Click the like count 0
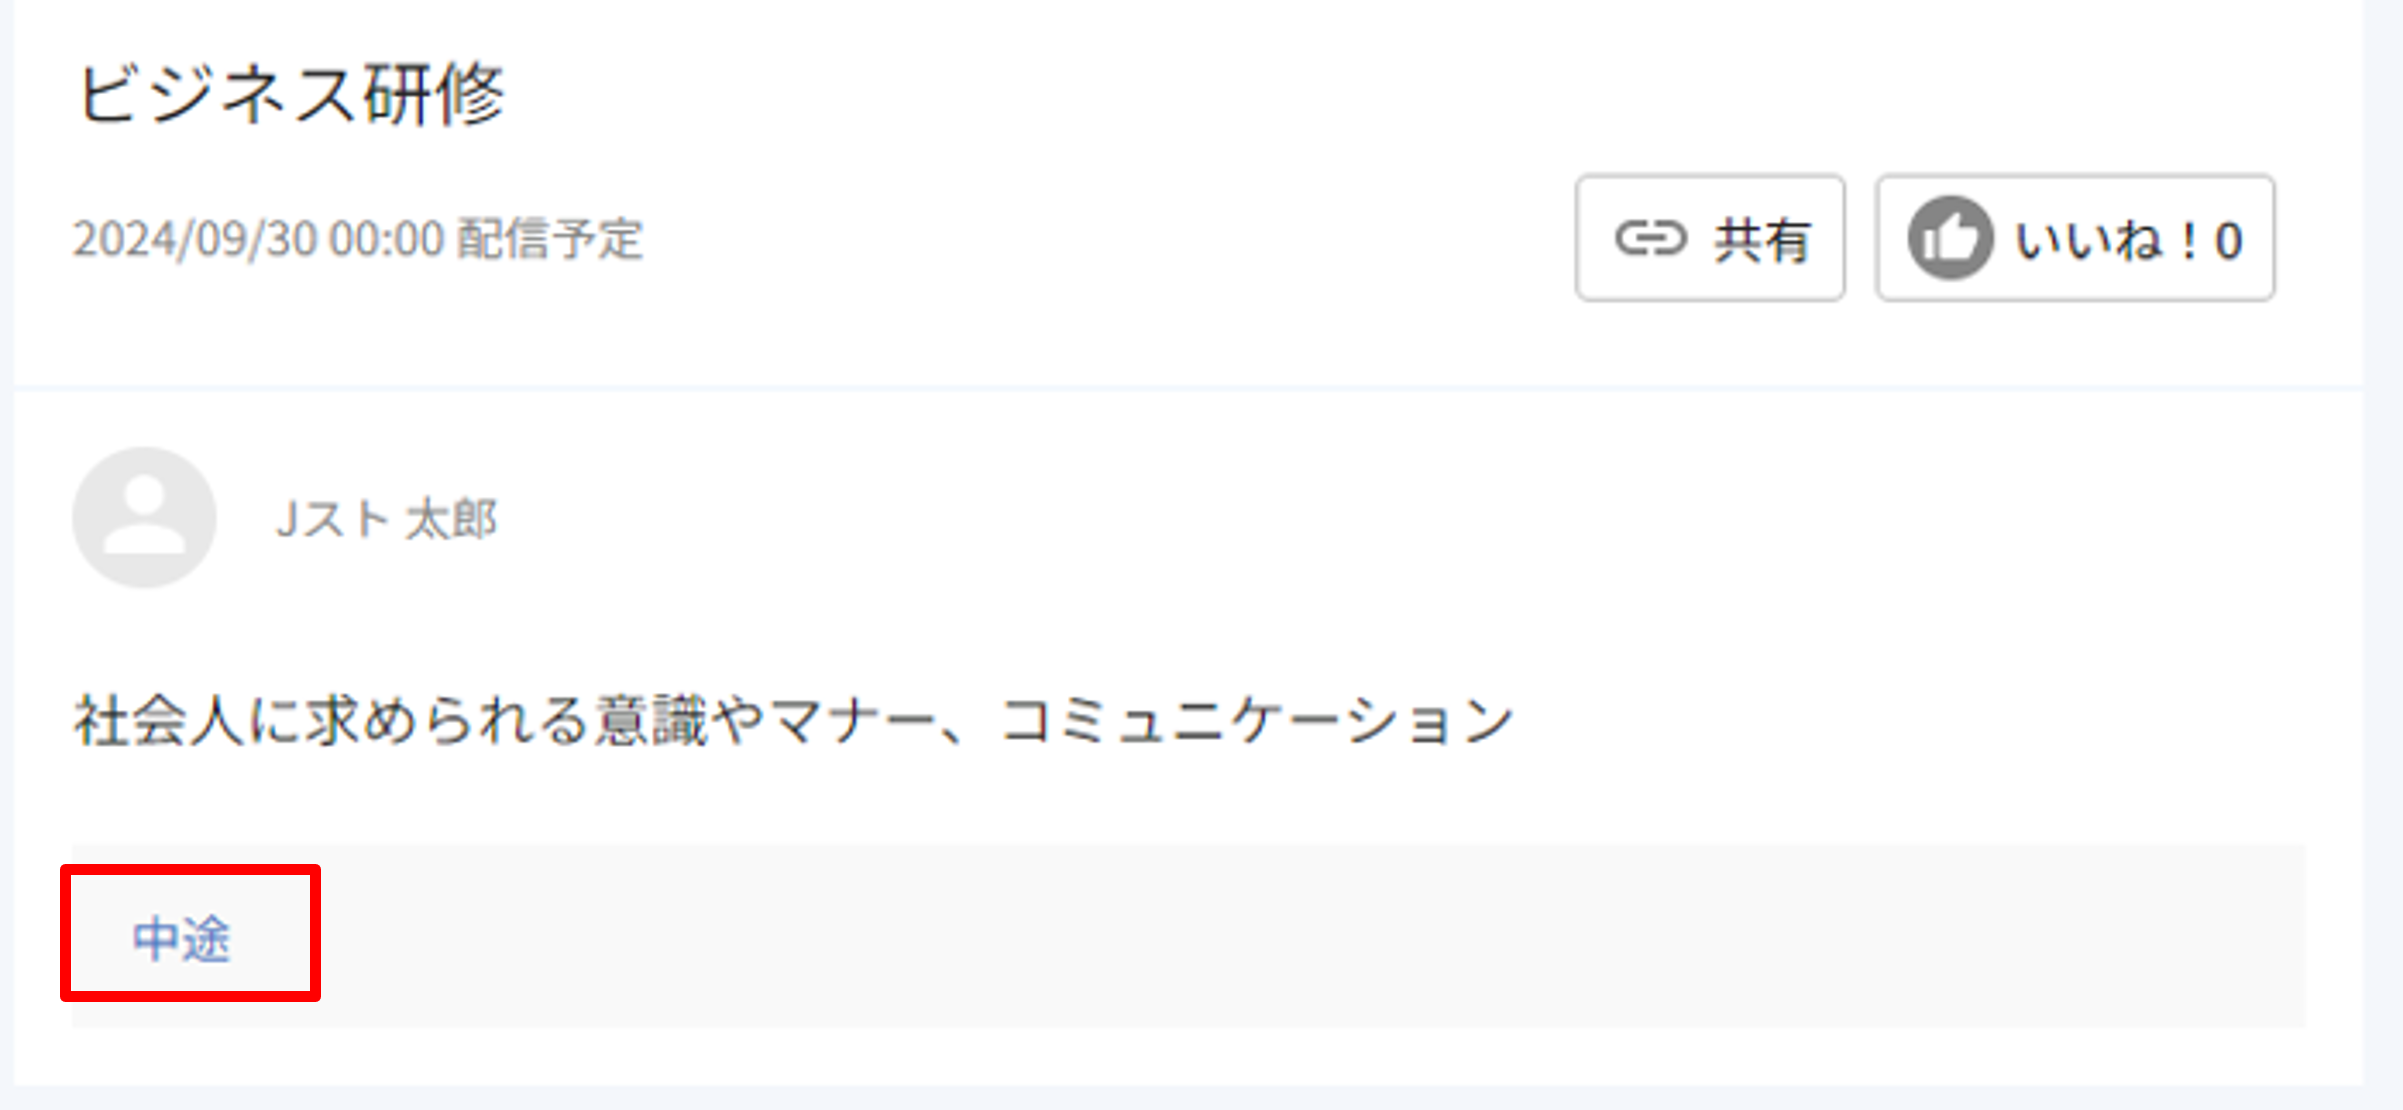 point(2228,241)
